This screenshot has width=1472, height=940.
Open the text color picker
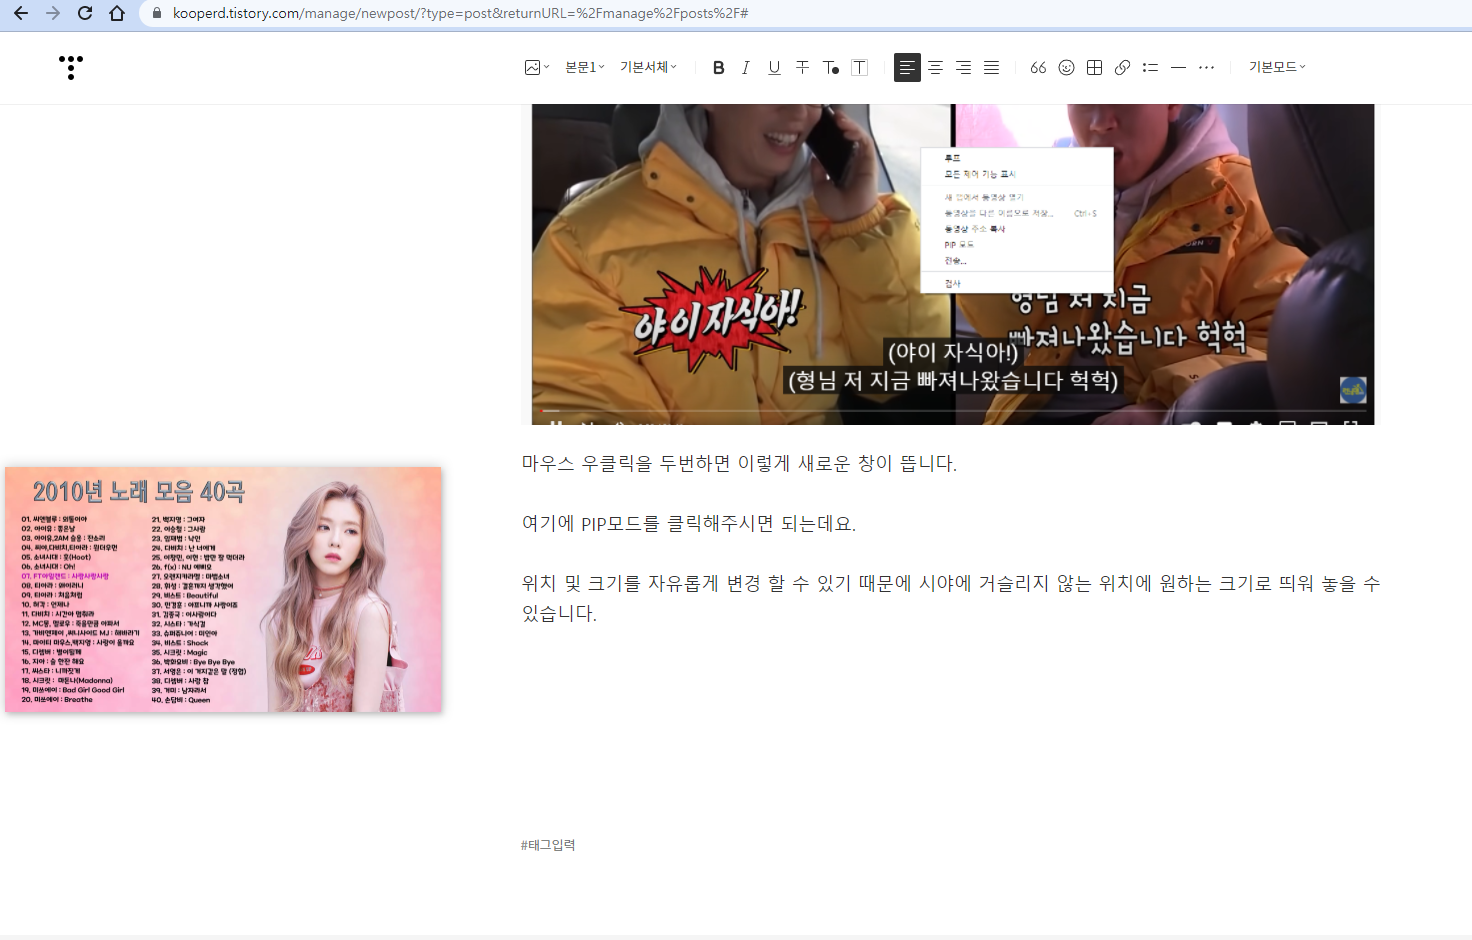[x=830, y=67]
